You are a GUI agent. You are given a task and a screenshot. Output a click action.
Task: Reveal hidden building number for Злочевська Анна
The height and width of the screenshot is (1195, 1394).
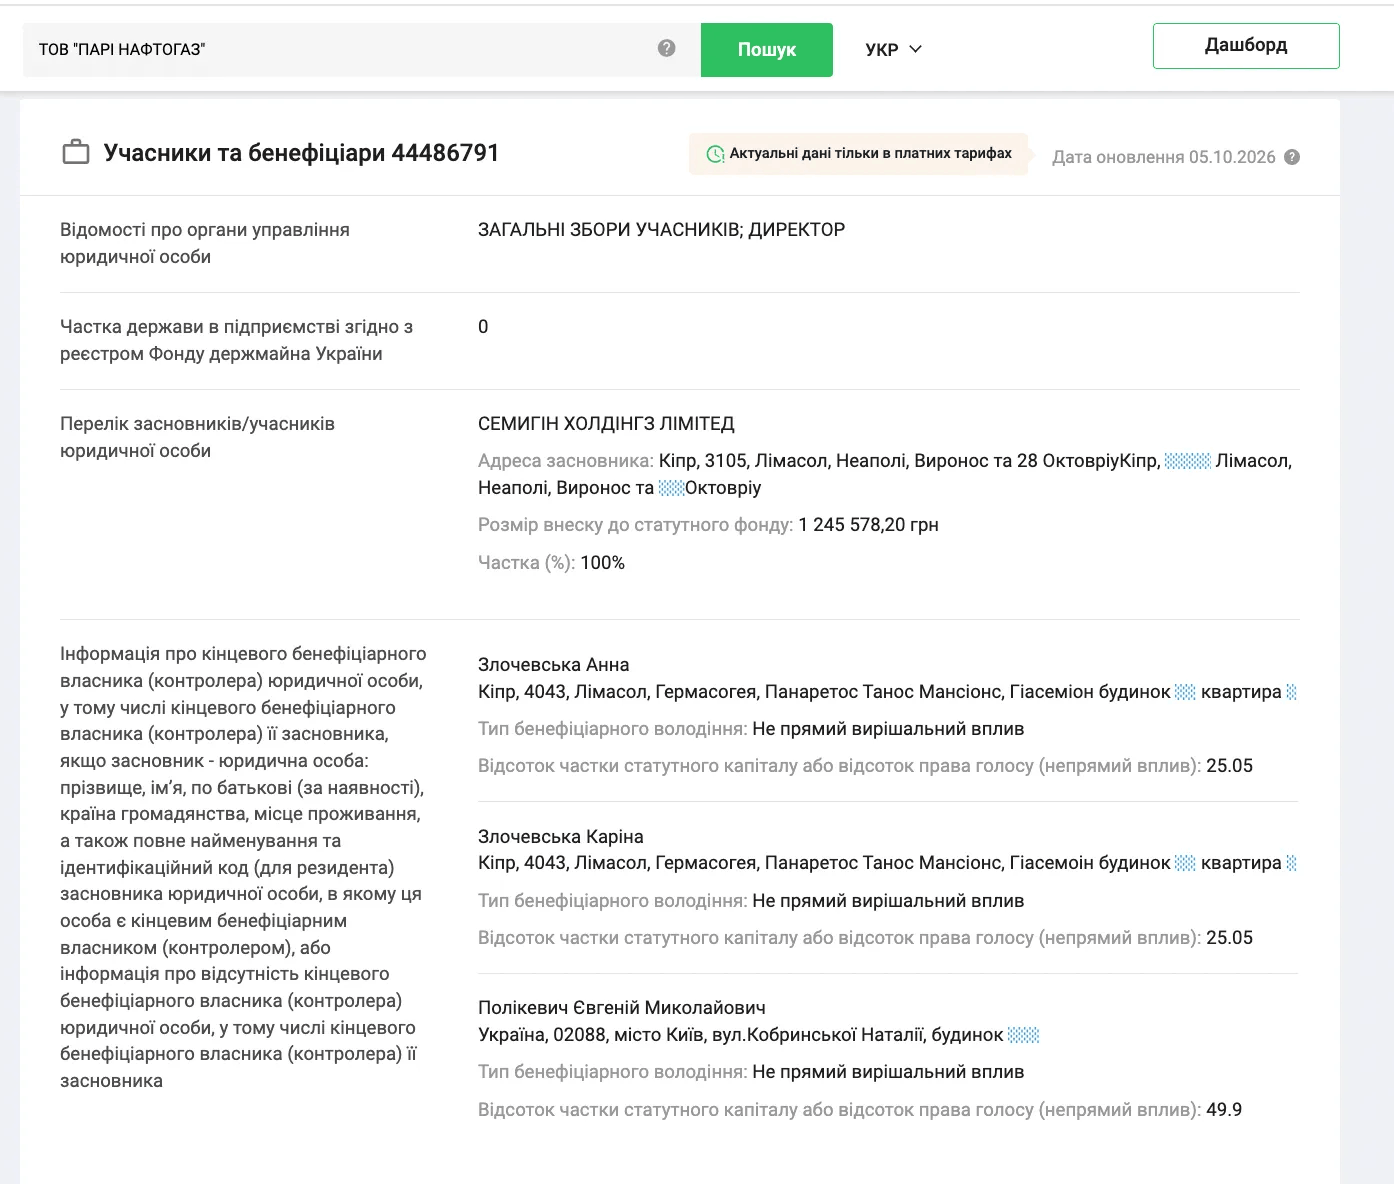1185,692
